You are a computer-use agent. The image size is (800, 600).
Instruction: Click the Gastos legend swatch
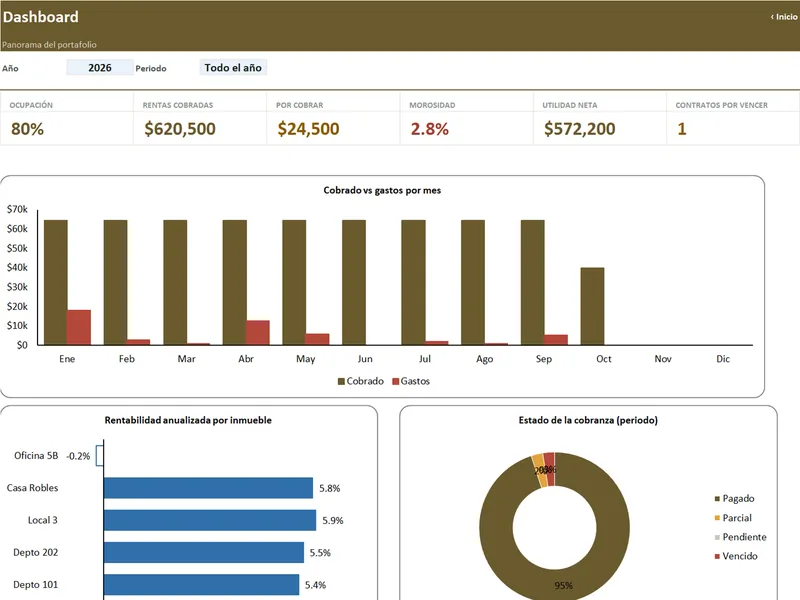point(395,381)
